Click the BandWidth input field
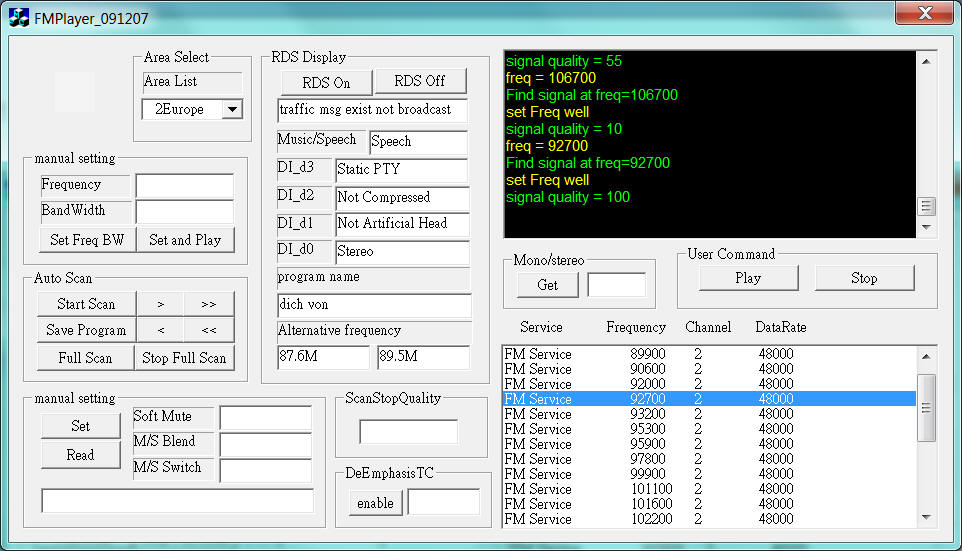The height and width of the screenshot is (551, 962). coord(185,212)
